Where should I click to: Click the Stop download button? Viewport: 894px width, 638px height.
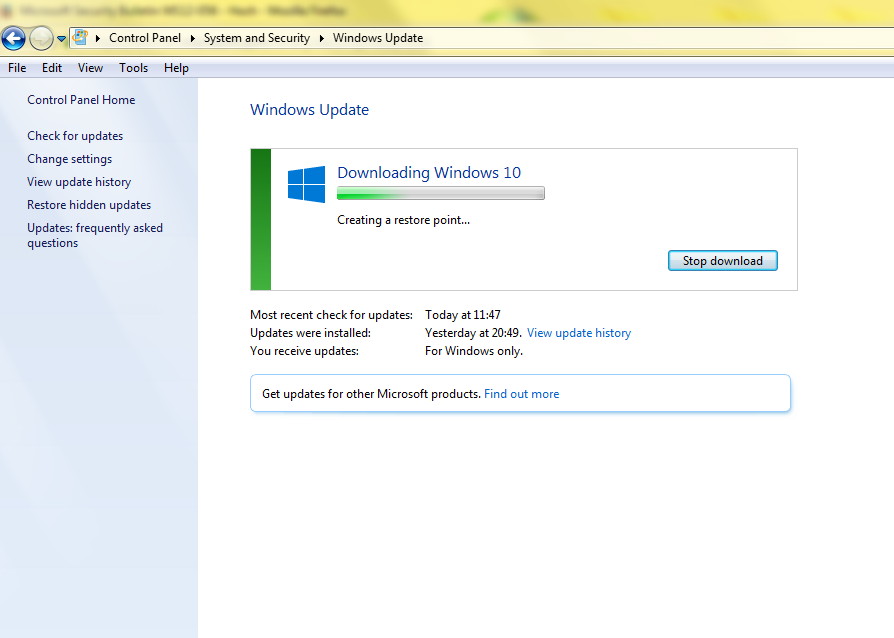[x=722, y=261]
